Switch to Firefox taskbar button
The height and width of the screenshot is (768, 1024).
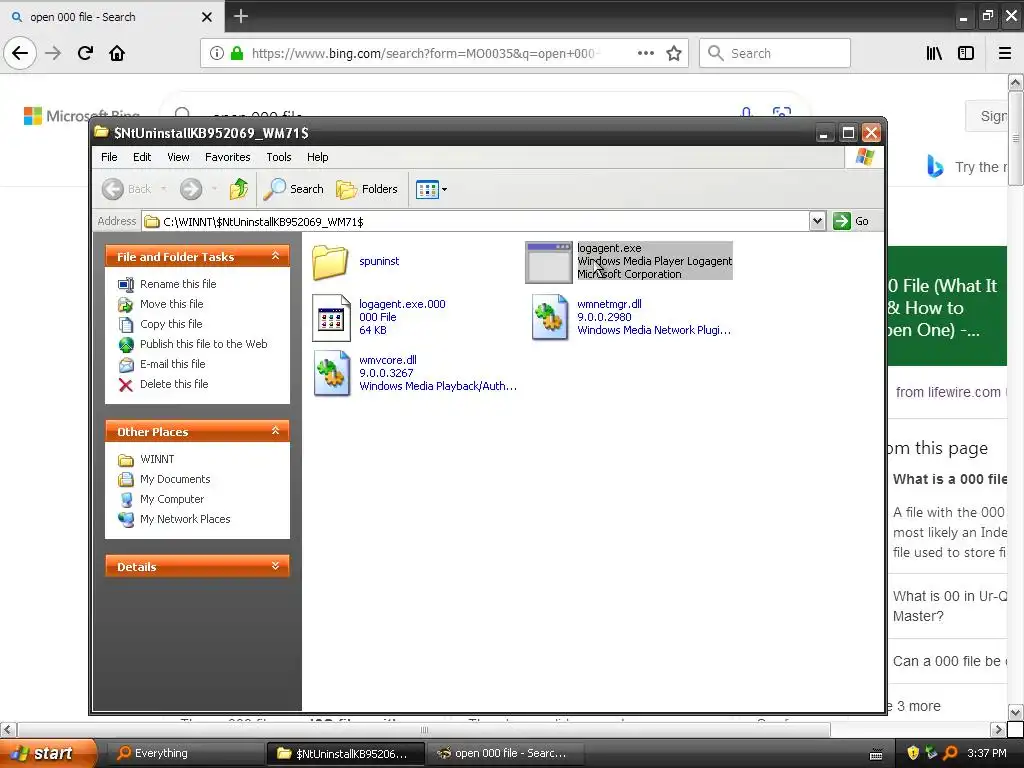pyautogui.click(x=505, y=753)
